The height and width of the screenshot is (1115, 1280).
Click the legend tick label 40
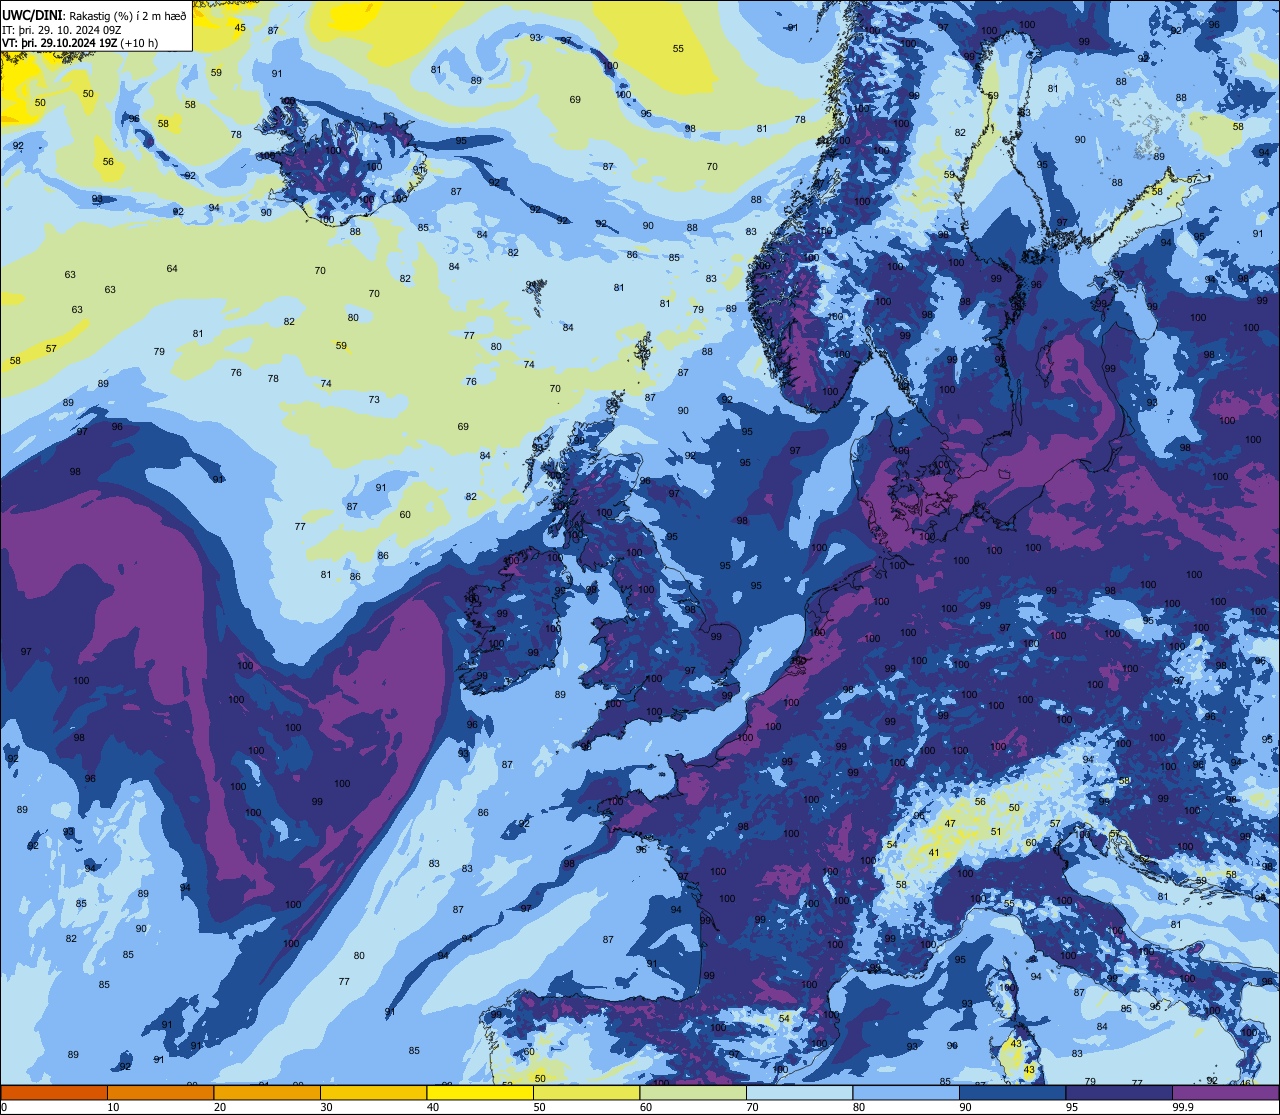point(433,1107)
